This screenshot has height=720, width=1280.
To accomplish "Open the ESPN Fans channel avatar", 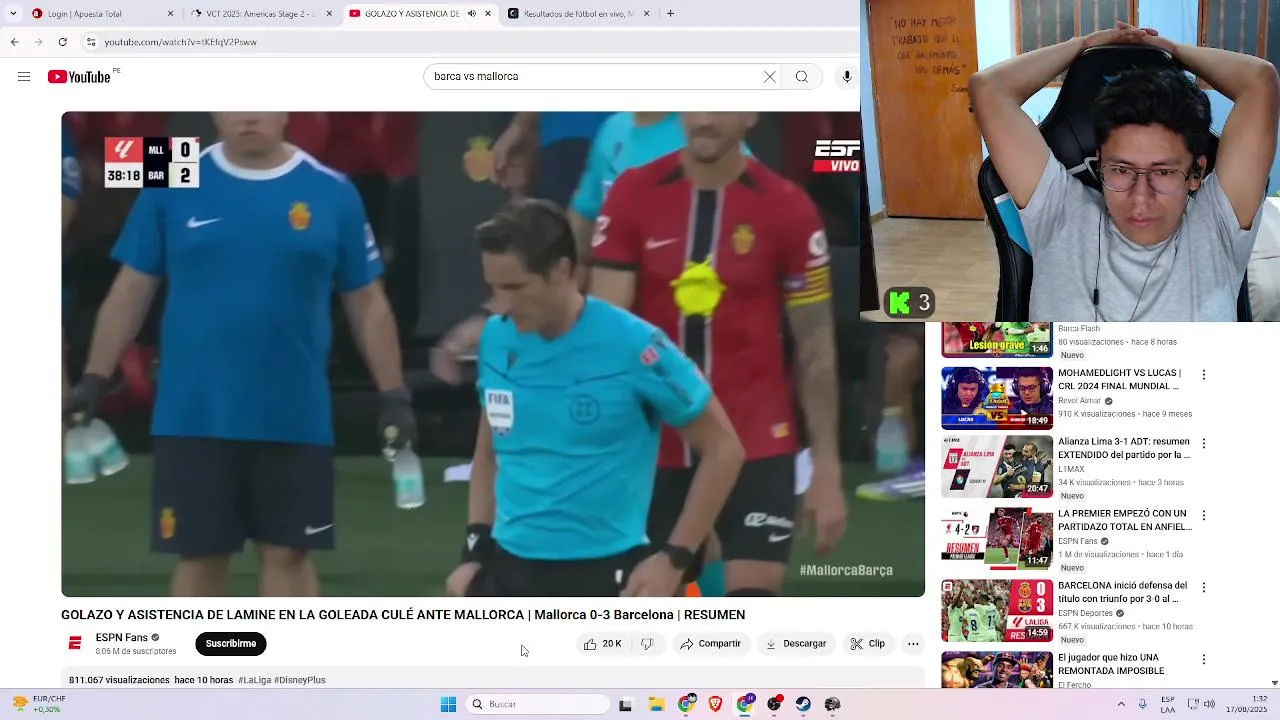I will (74, 644).
